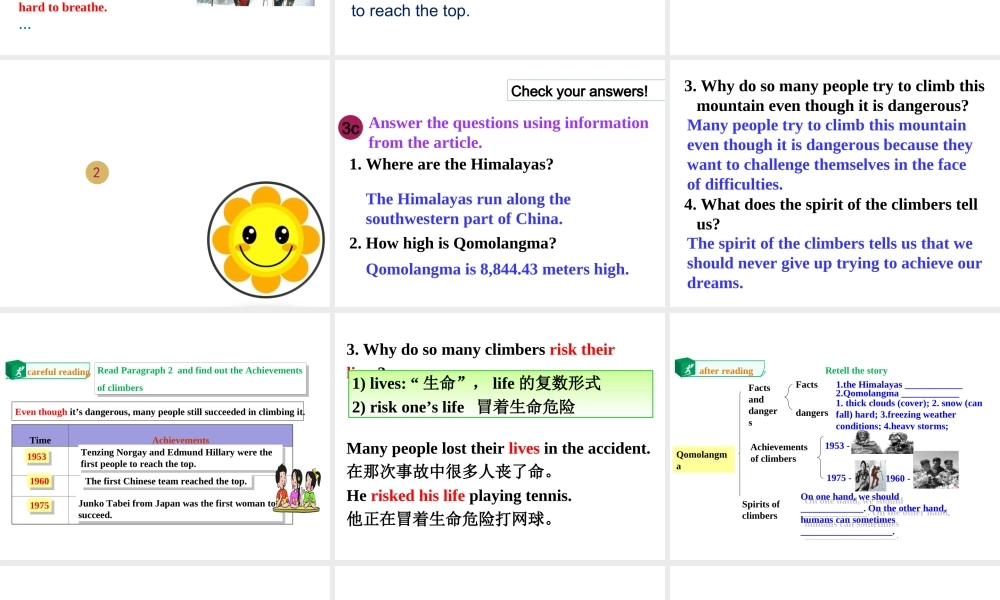This screenshot has width=1000, height=600.
Task: Click the answer never give up achieving dreams
Action: coord(834,263)
